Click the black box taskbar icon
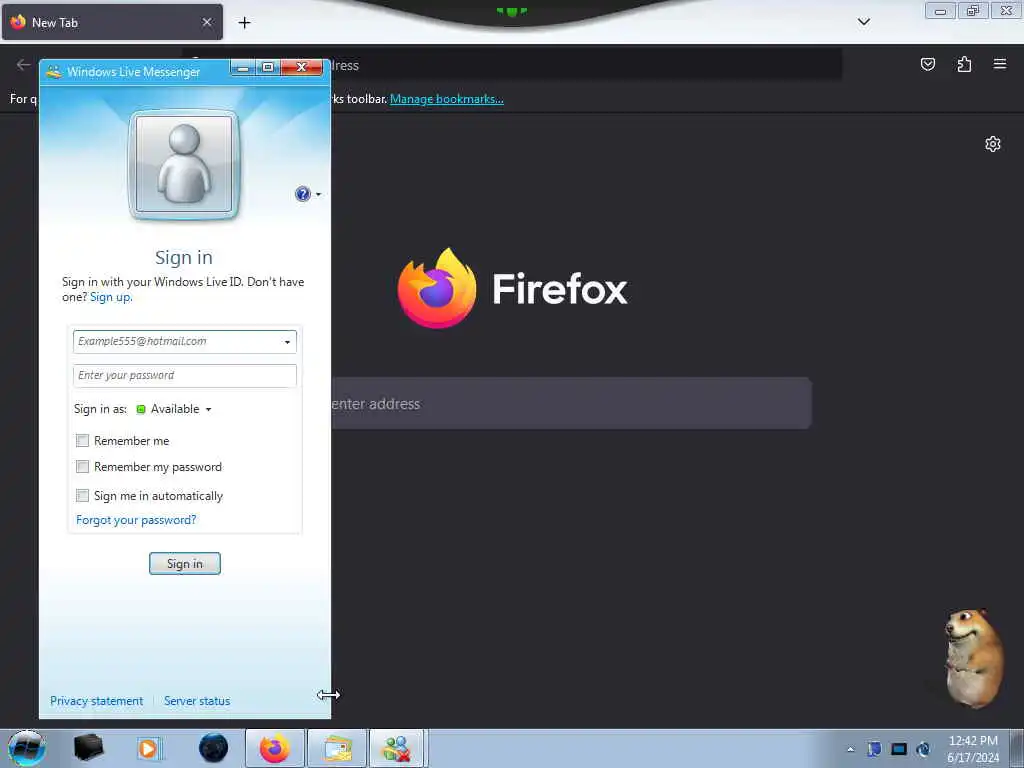This screenshot has width=1024, height=768. tap(88, 748)
